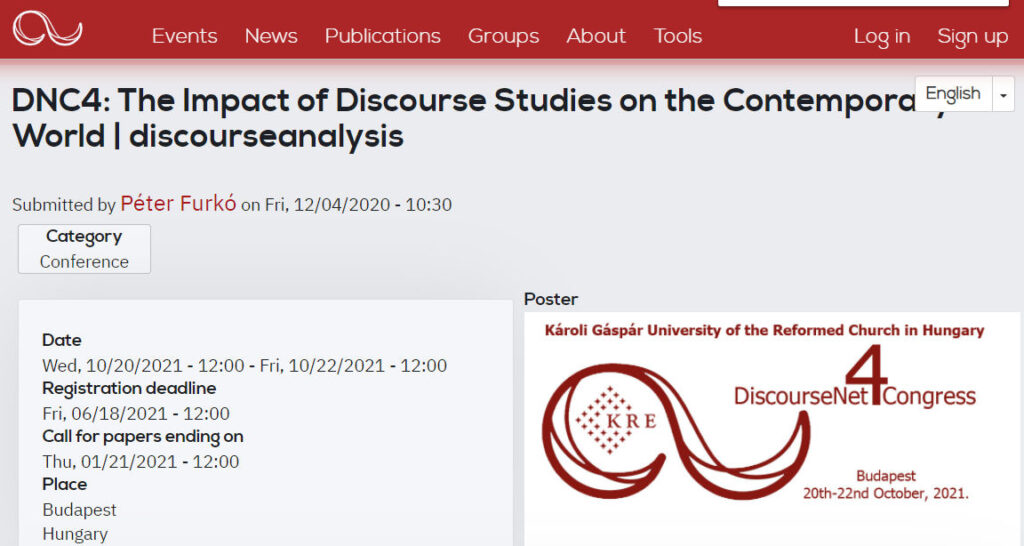Click the Sign up link
Screen dimensions: 1024x546
coord(972,36)
